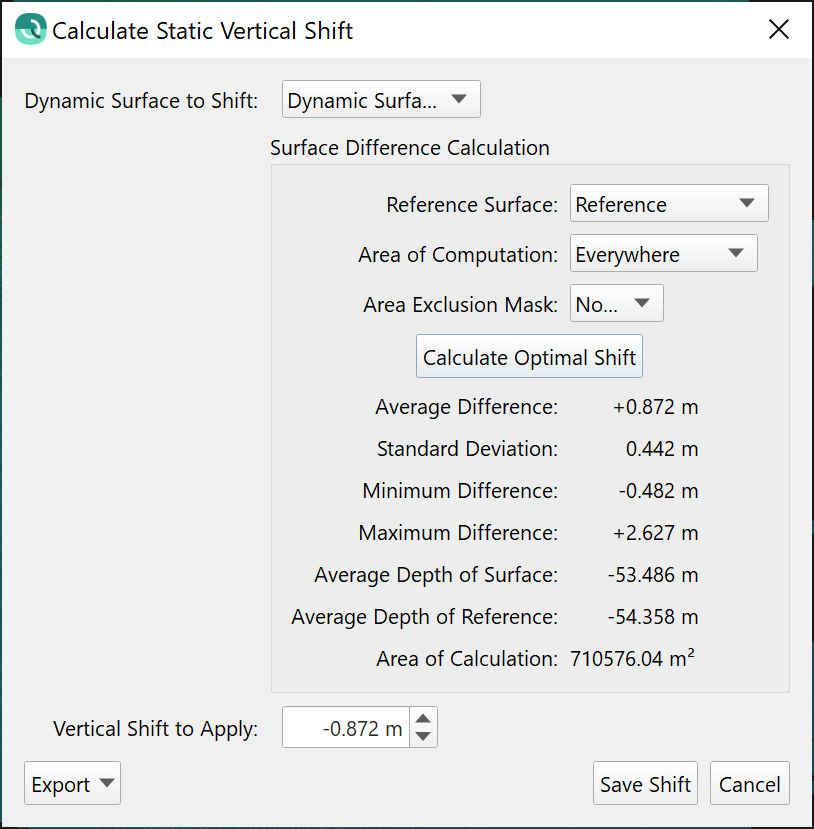Decrease vertical shift with the down arrow
This screenshot has width=814, height=829.
[424, 737]
